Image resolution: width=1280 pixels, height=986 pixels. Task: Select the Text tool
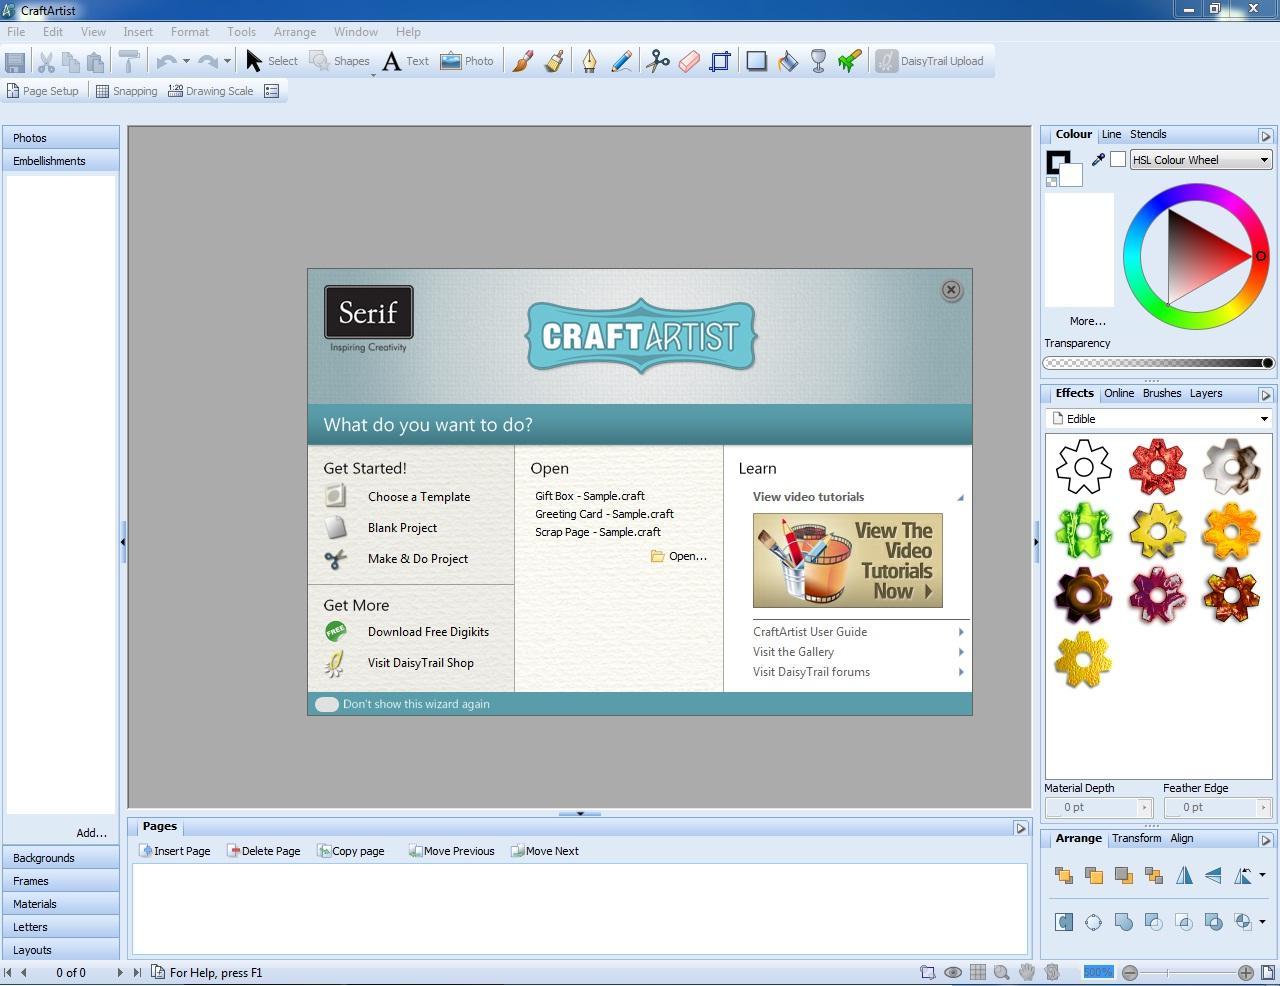tap(406, 61)
